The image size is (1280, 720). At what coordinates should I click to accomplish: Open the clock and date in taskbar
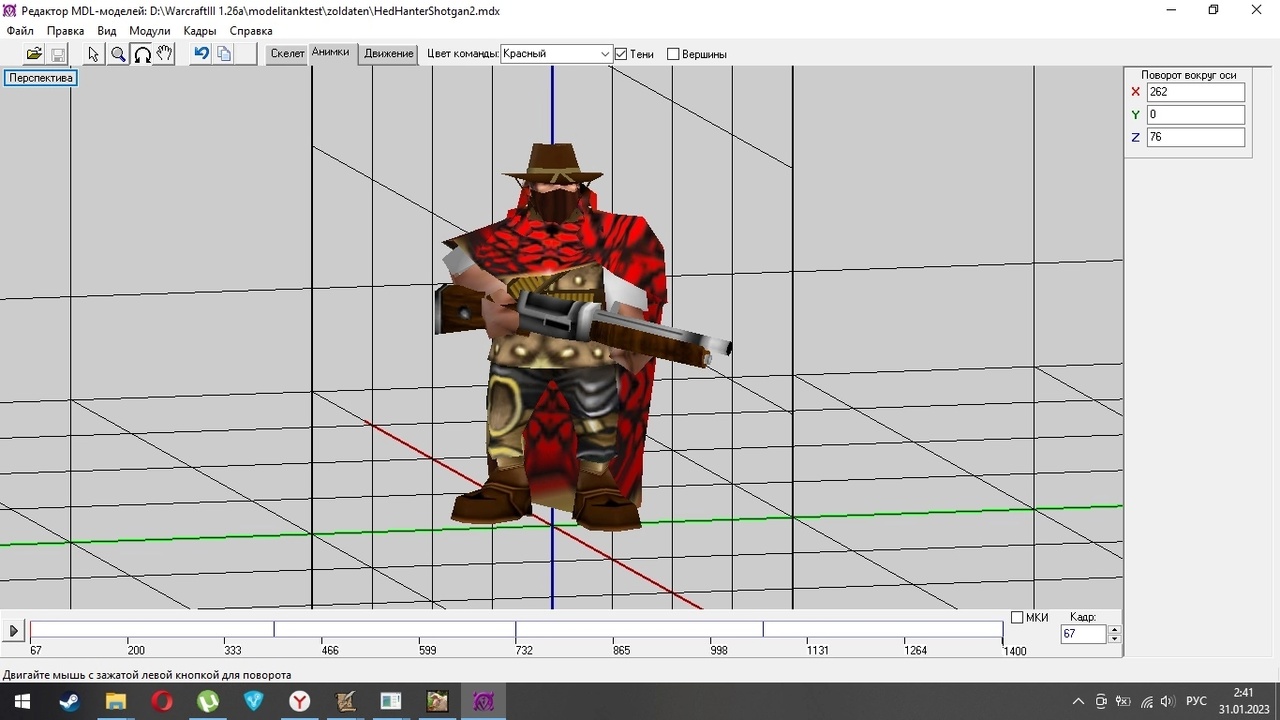pyautogui.click(x=1243, y=701)
